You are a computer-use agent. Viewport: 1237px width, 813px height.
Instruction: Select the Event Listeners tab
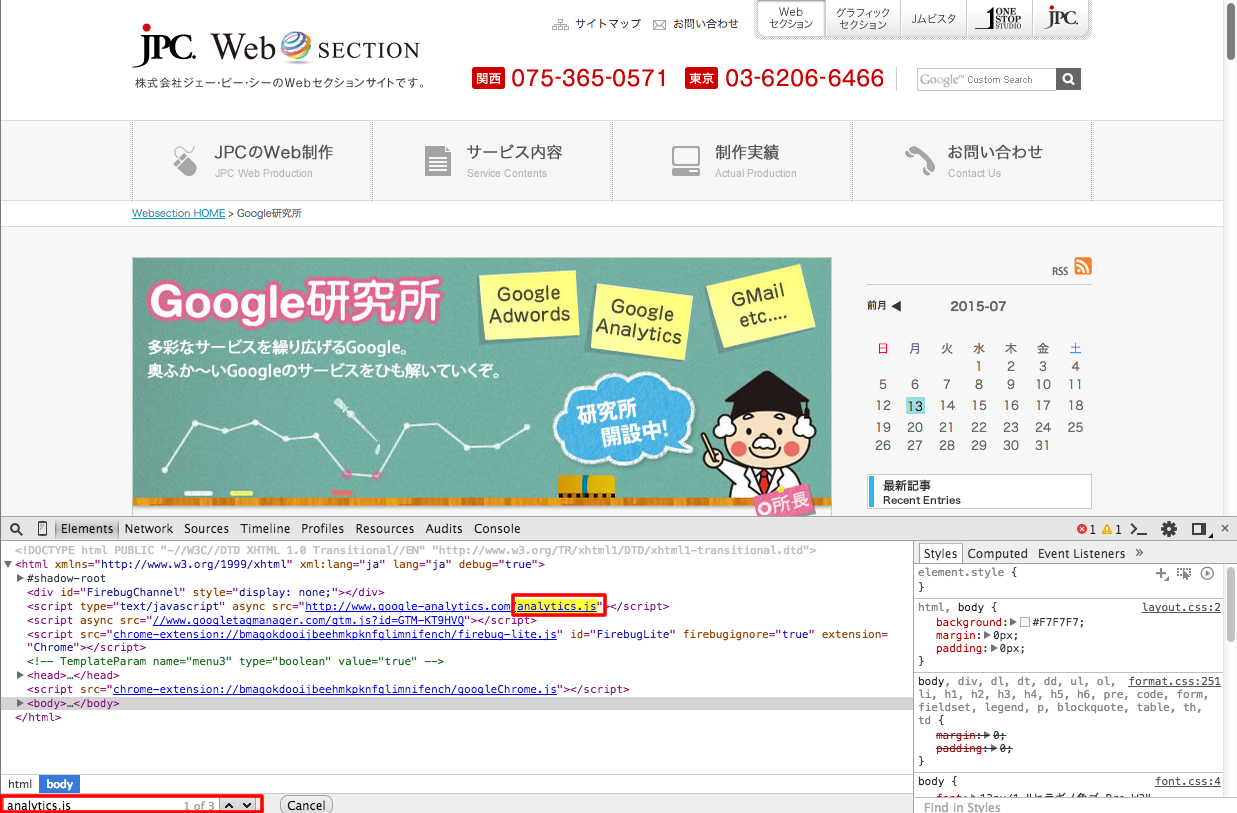coord(1081,554)
